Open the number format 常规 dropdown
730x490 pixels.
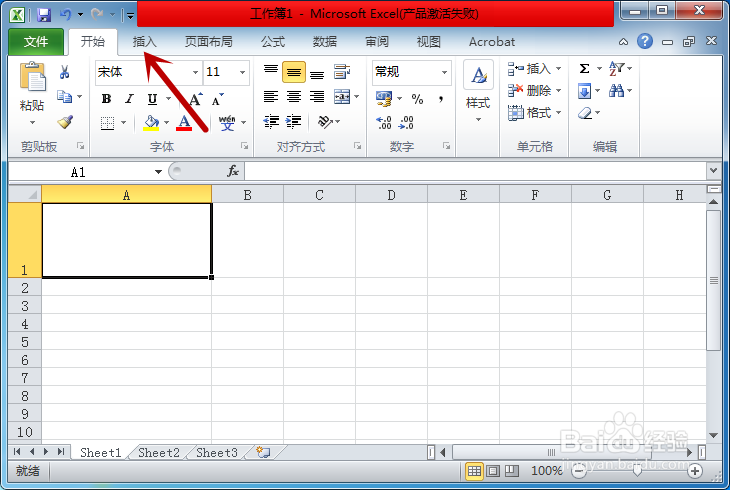[x=445, y=72]
